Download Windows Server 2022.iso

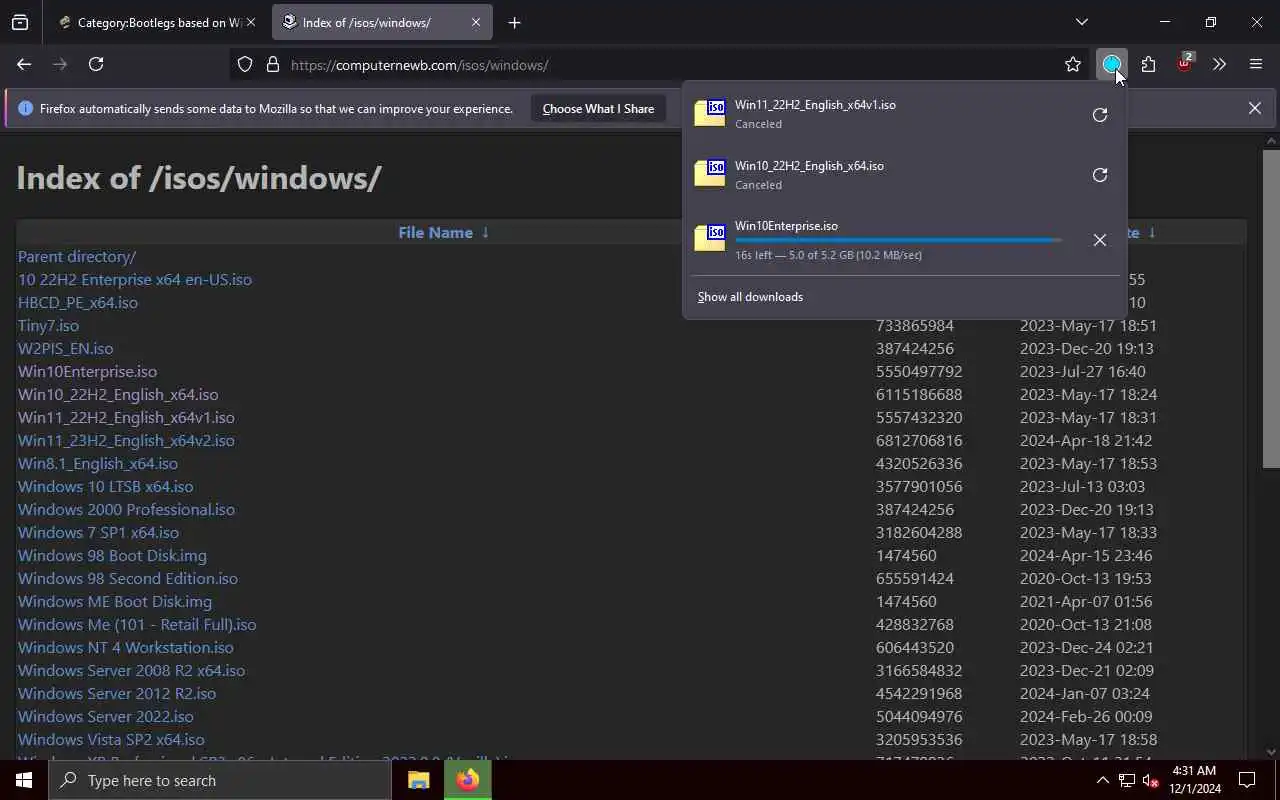[x=106, y=716]
